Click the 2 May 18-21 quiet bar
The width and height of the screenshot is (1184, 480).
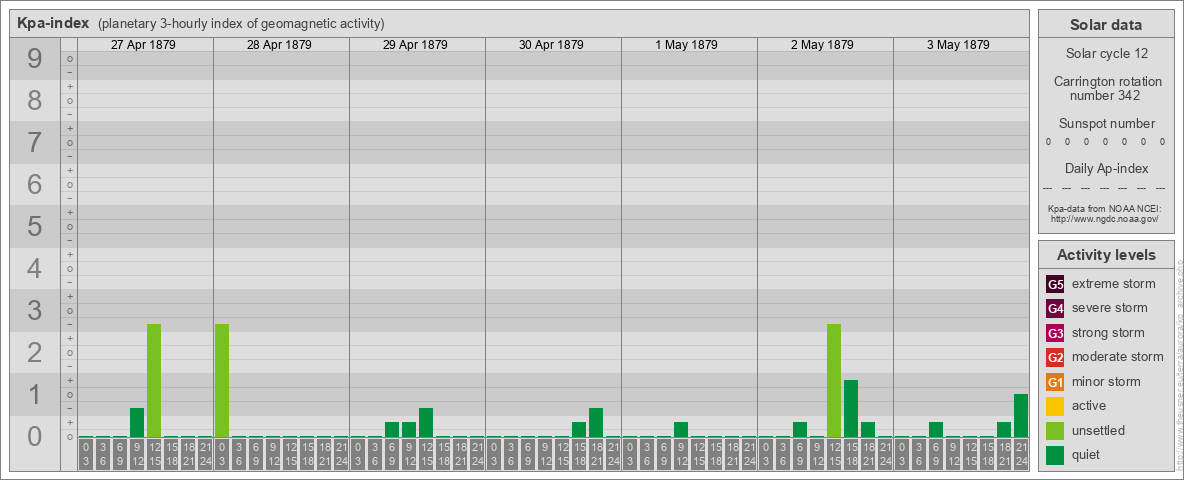(868, 429)
